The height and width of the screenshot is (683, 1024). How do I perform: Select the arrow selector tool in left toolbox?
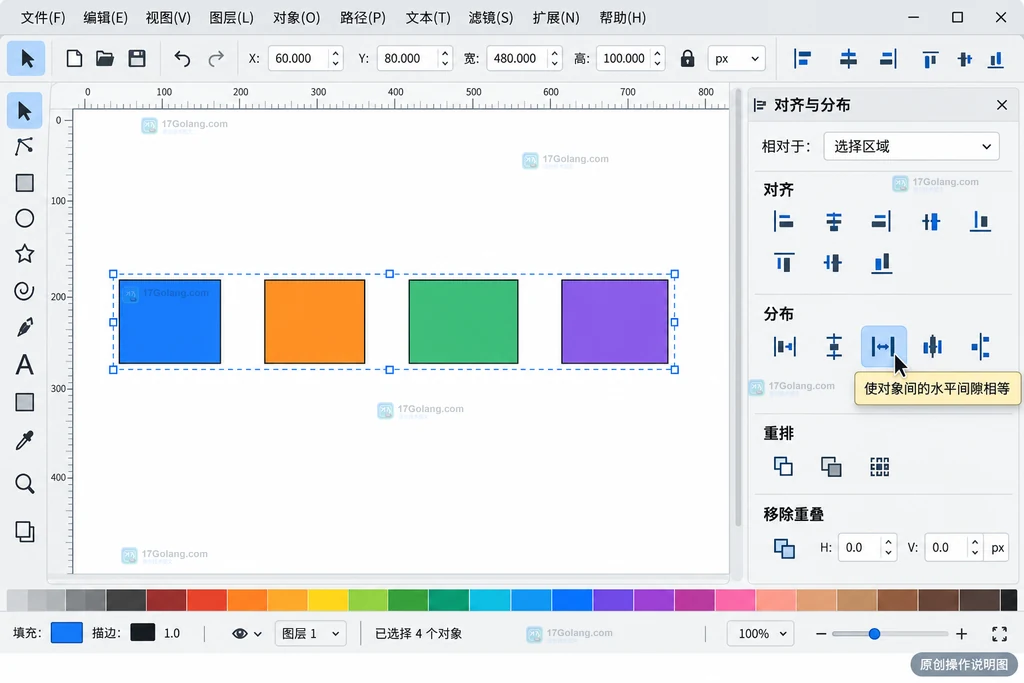point(25,111)
